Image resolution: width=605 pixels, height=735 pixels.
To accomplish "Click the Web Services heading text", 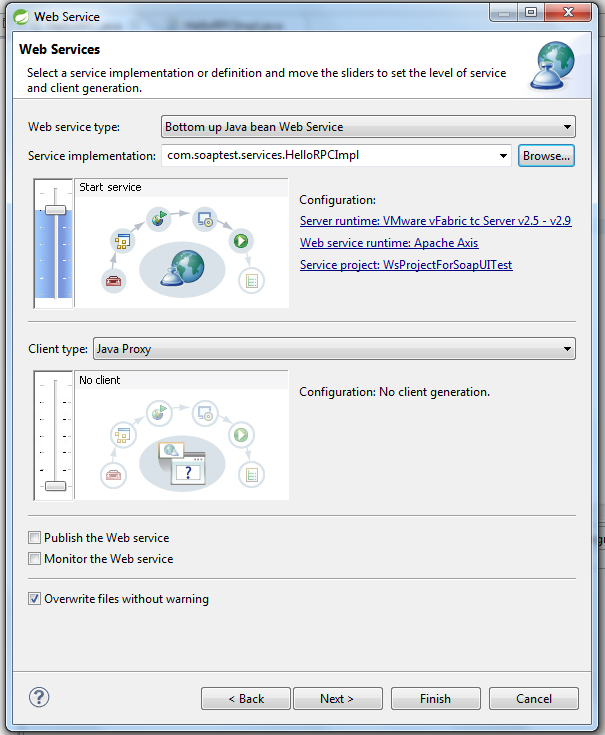I will pos(60,49).
